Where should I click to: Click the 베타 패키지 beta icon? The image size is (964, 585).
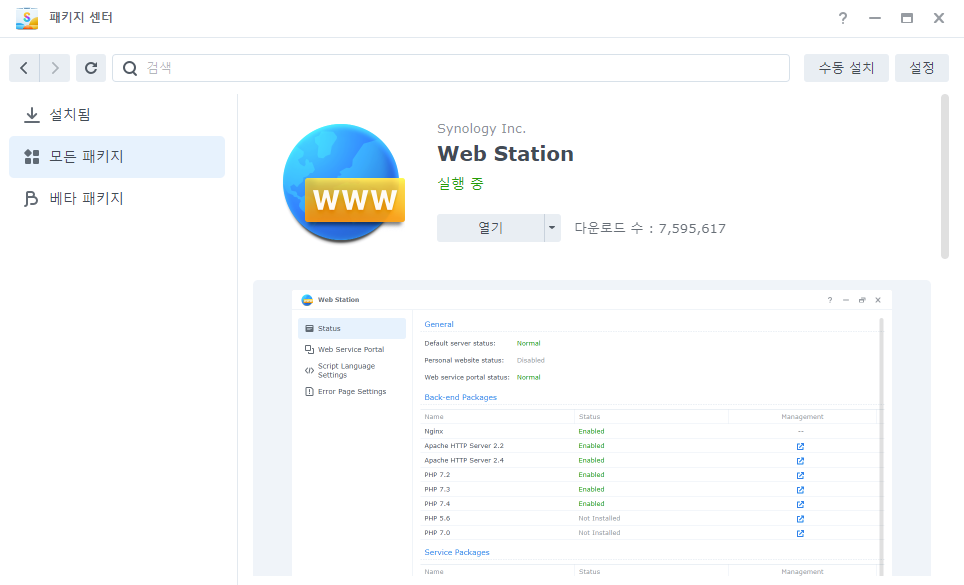(x=31, y=198)
